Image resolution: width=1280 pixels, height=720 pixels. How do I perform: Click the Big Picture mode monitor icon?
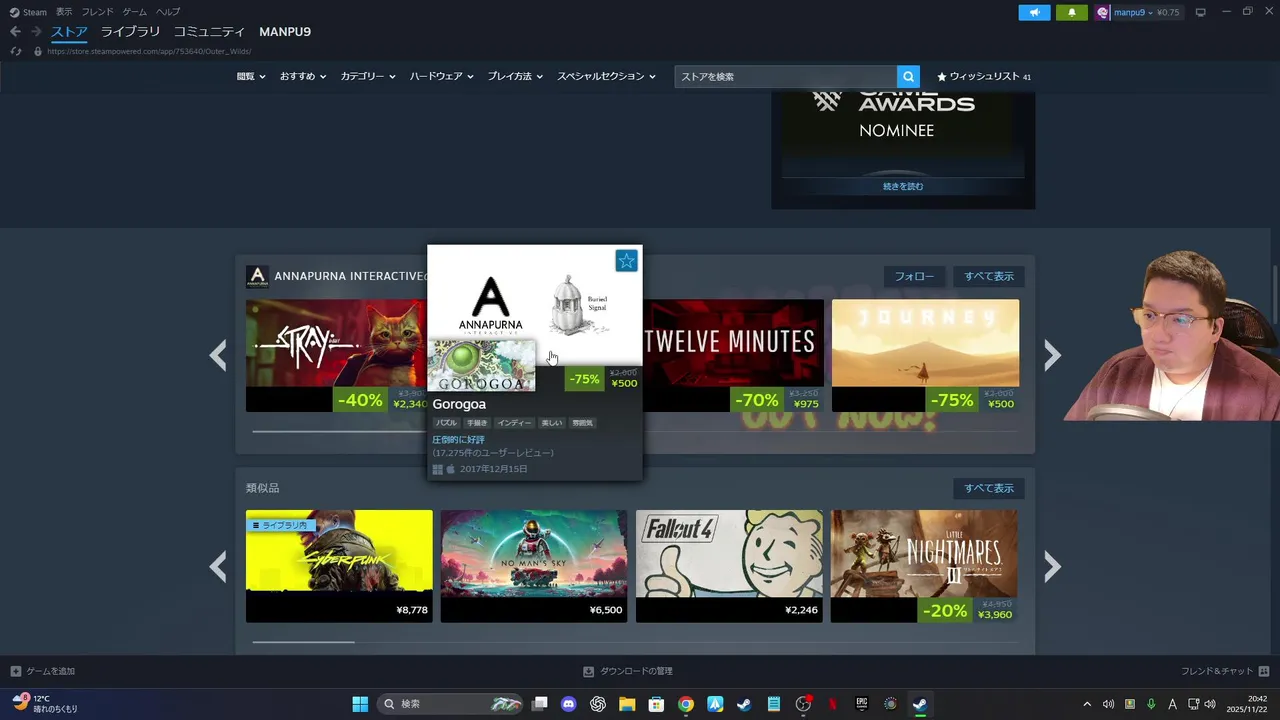tap(1200, 12)
